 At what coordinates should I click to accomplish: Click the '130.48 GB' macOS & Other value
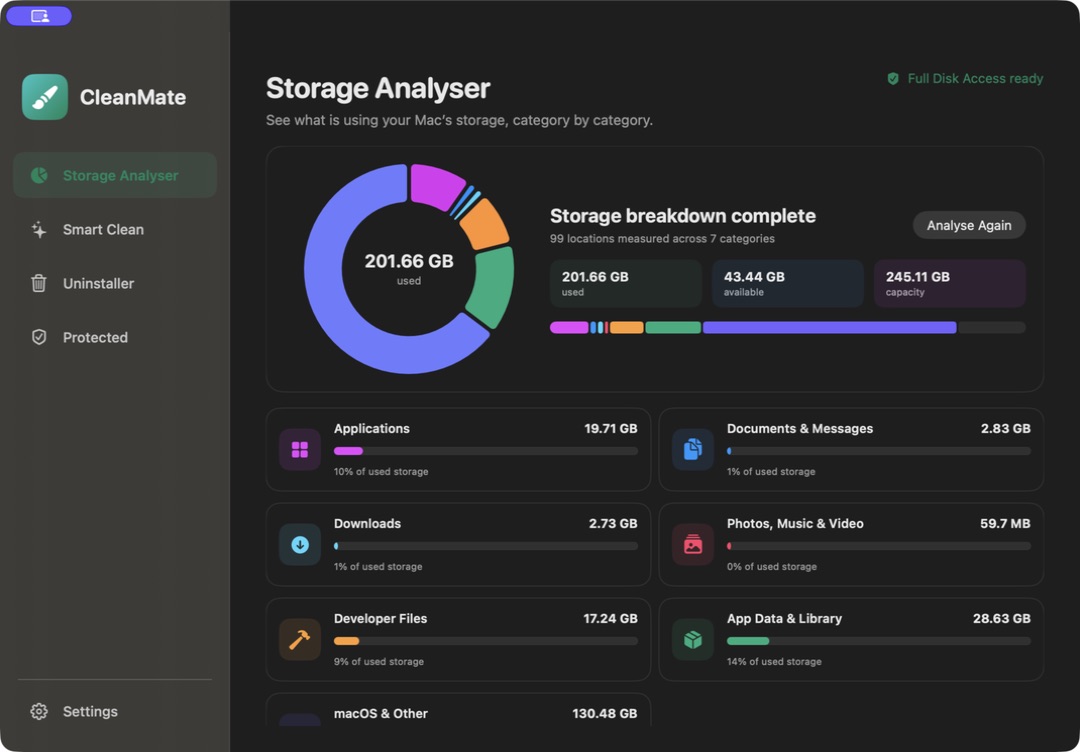[x=605, y=713]
